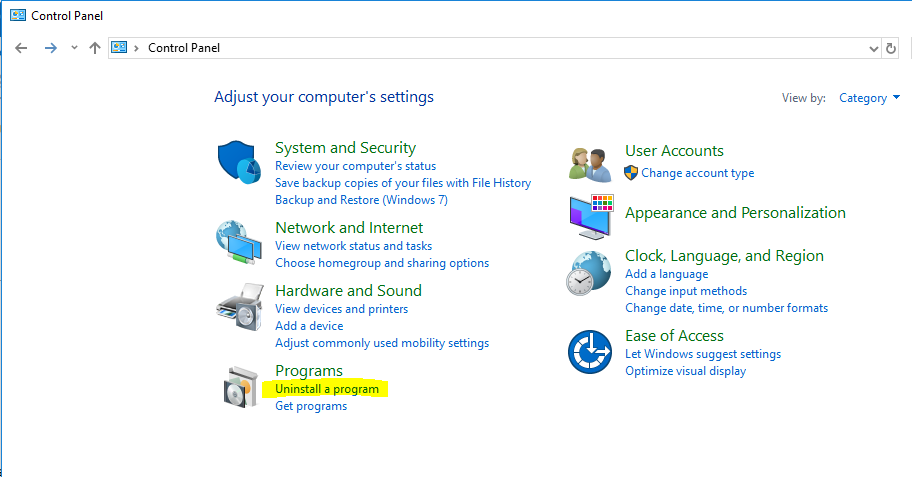Open Network and Internet category
The image size is (912, 477).
click(349, 227)
